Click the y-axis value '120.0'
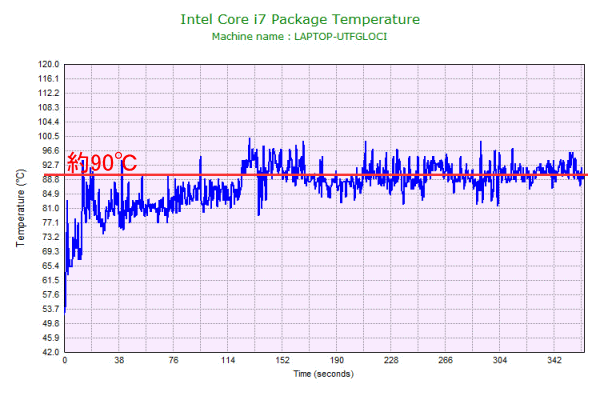 (49, 64)
